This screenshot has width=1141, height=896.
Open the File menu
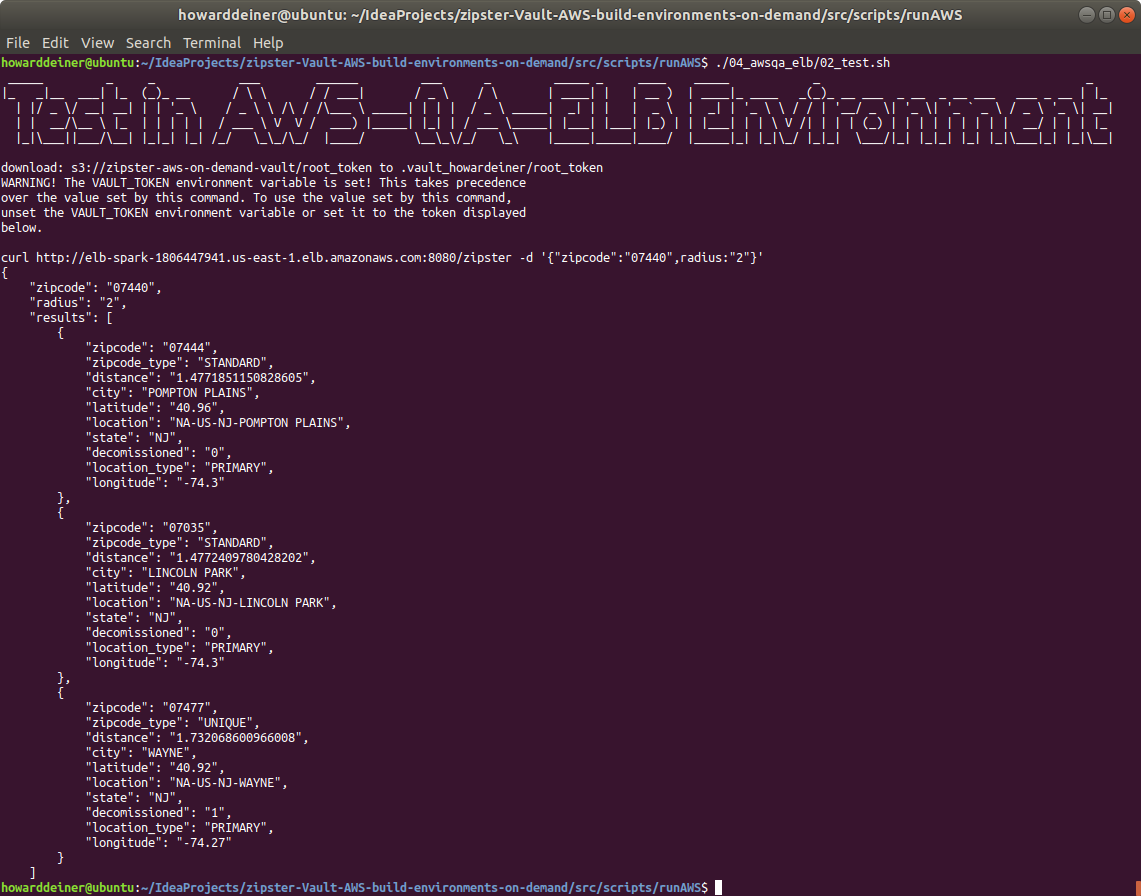pyautogui.click(x=17, y=43)
